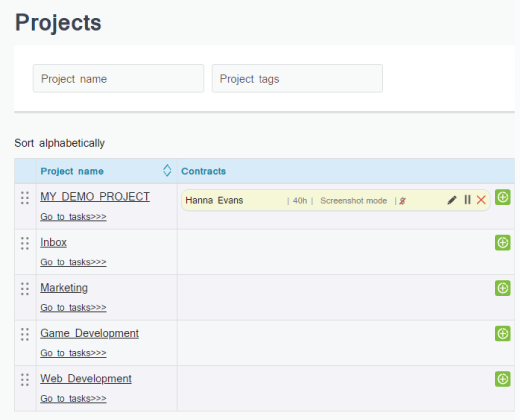520x420 pixels.
Task: Go to tasks for MY DEMO PROJECT
Action: [x=73, y=217]
